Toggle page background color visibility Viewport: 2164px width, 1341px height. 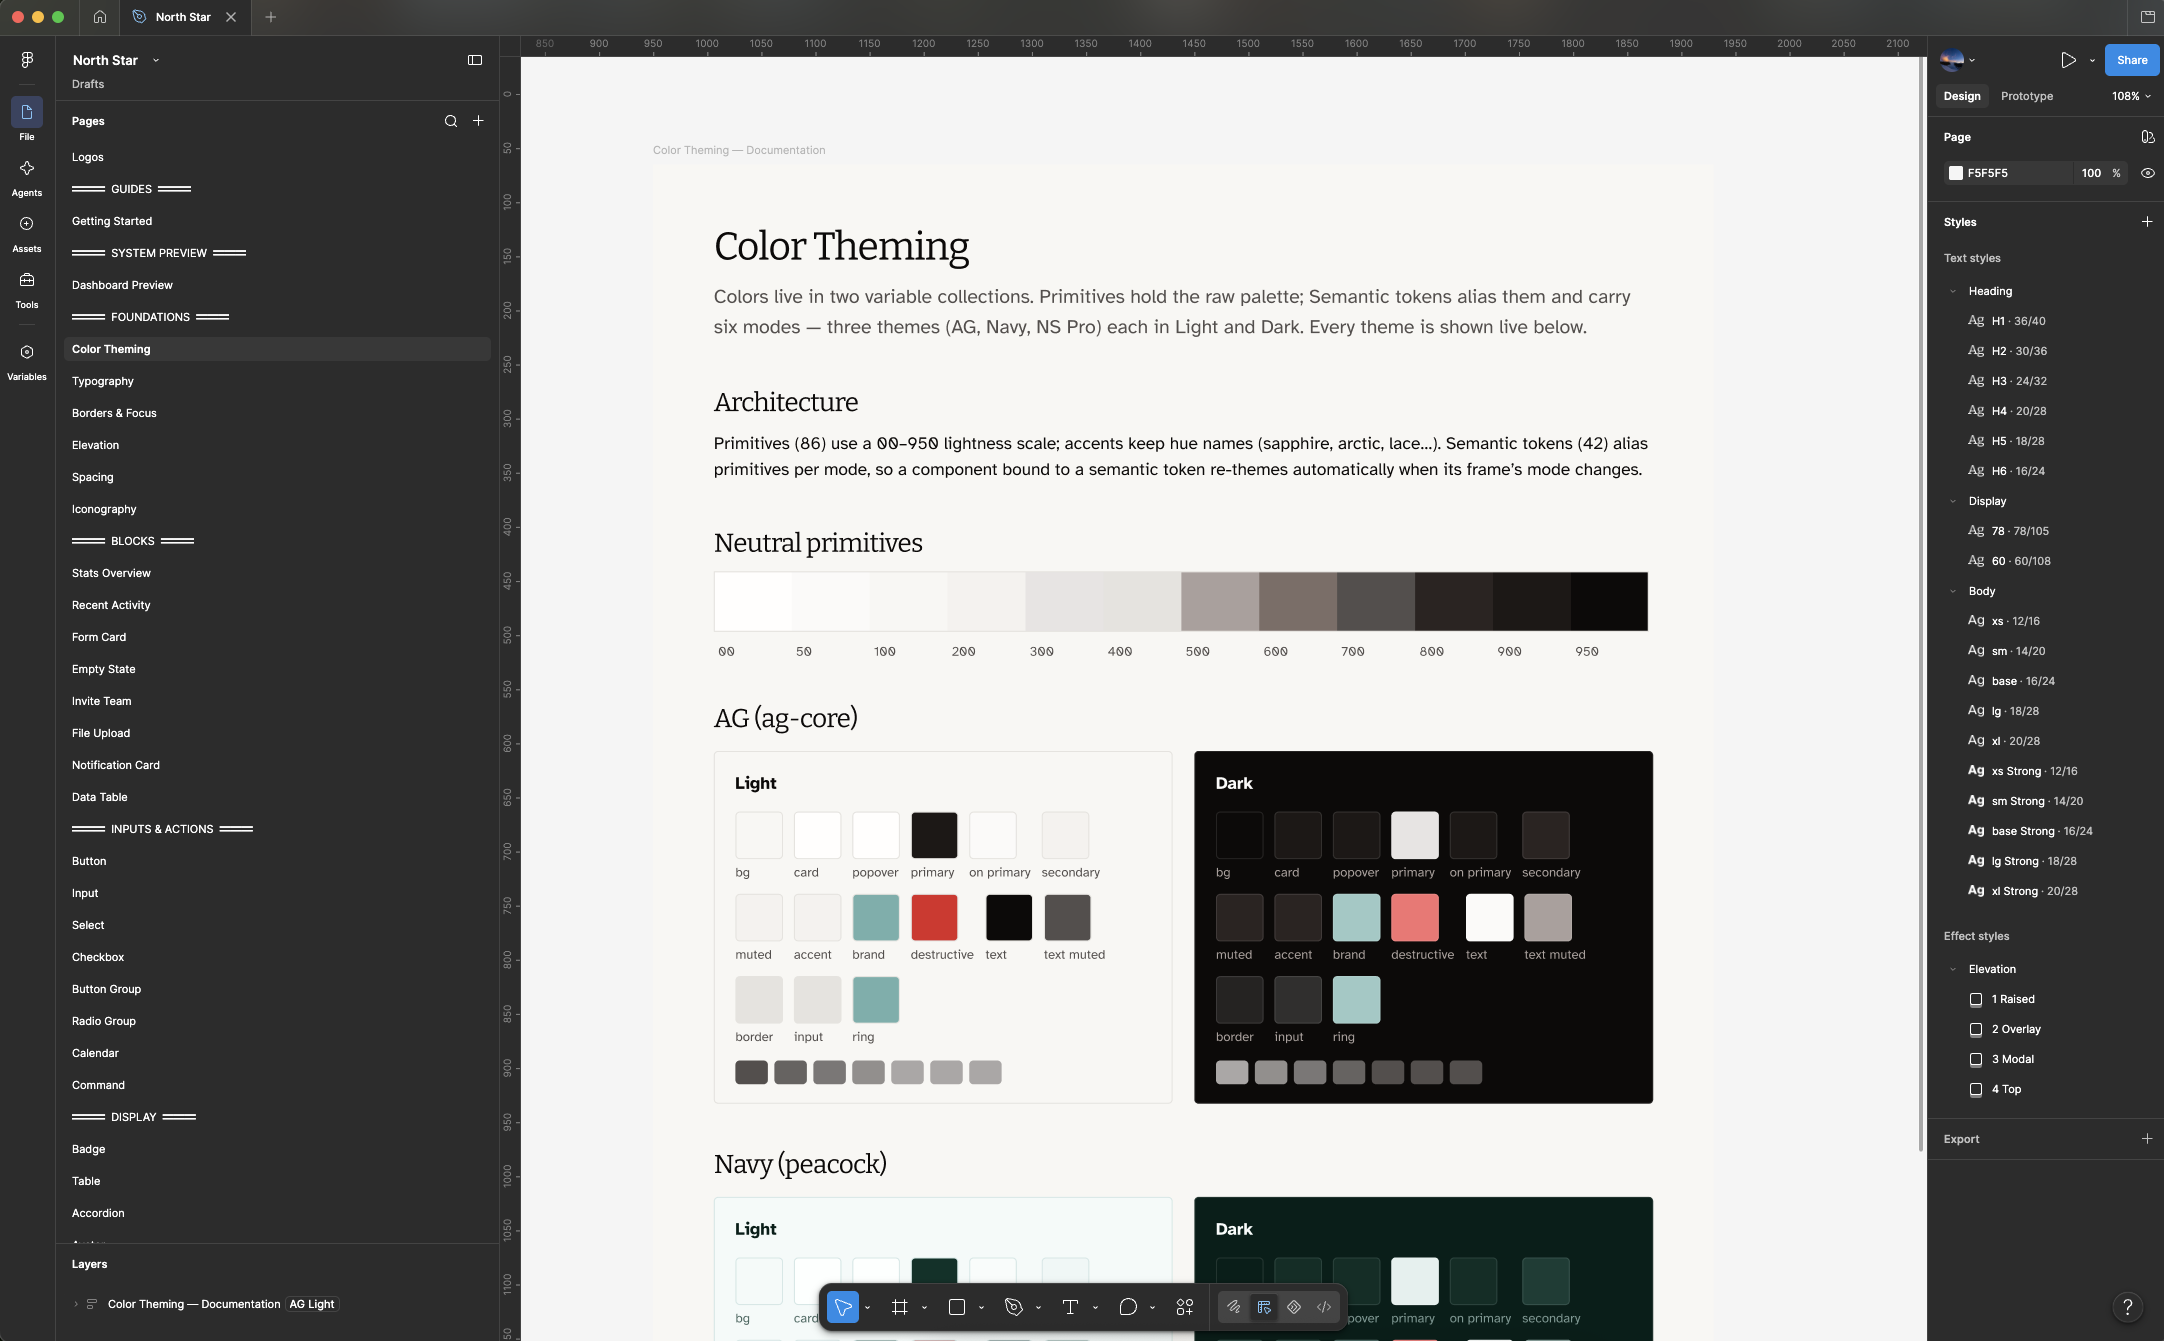tap(2147, 173)
